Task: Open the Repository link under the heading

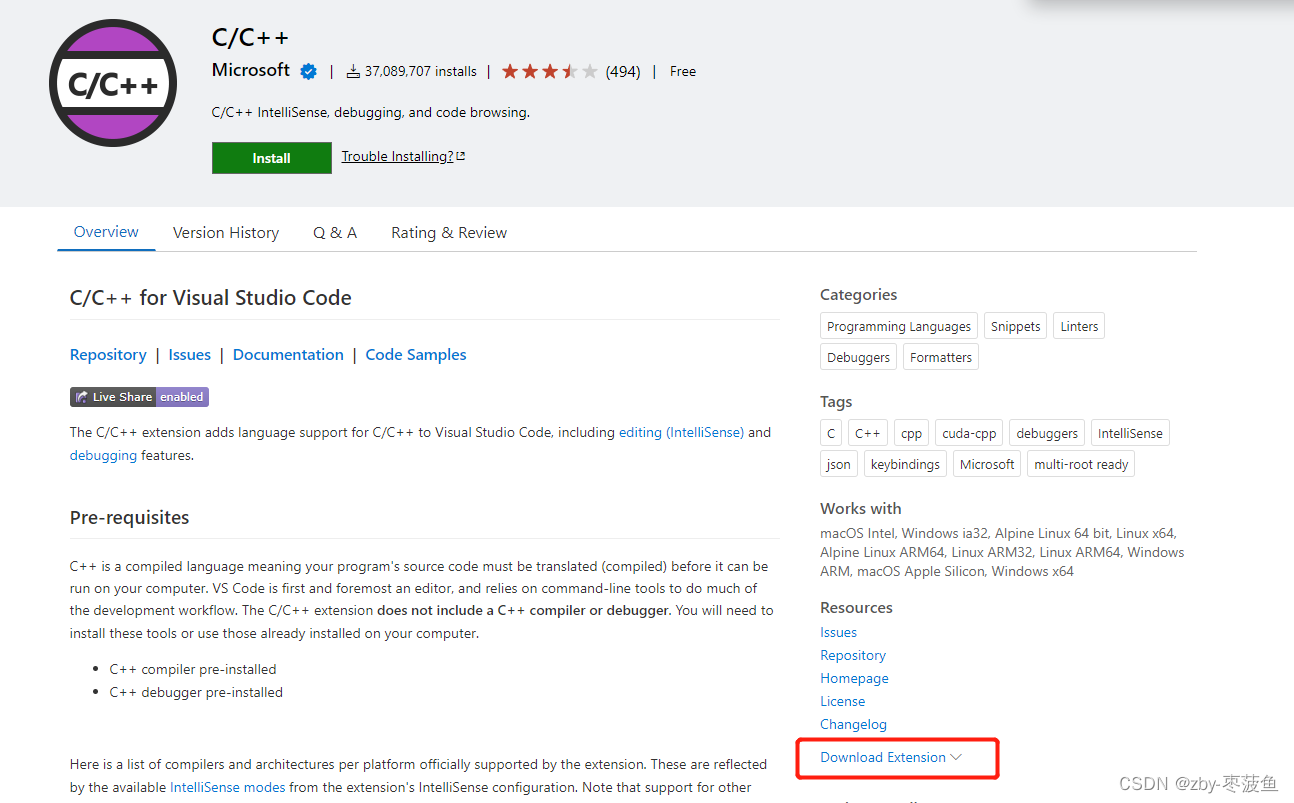Action: [x=108, y=355]
